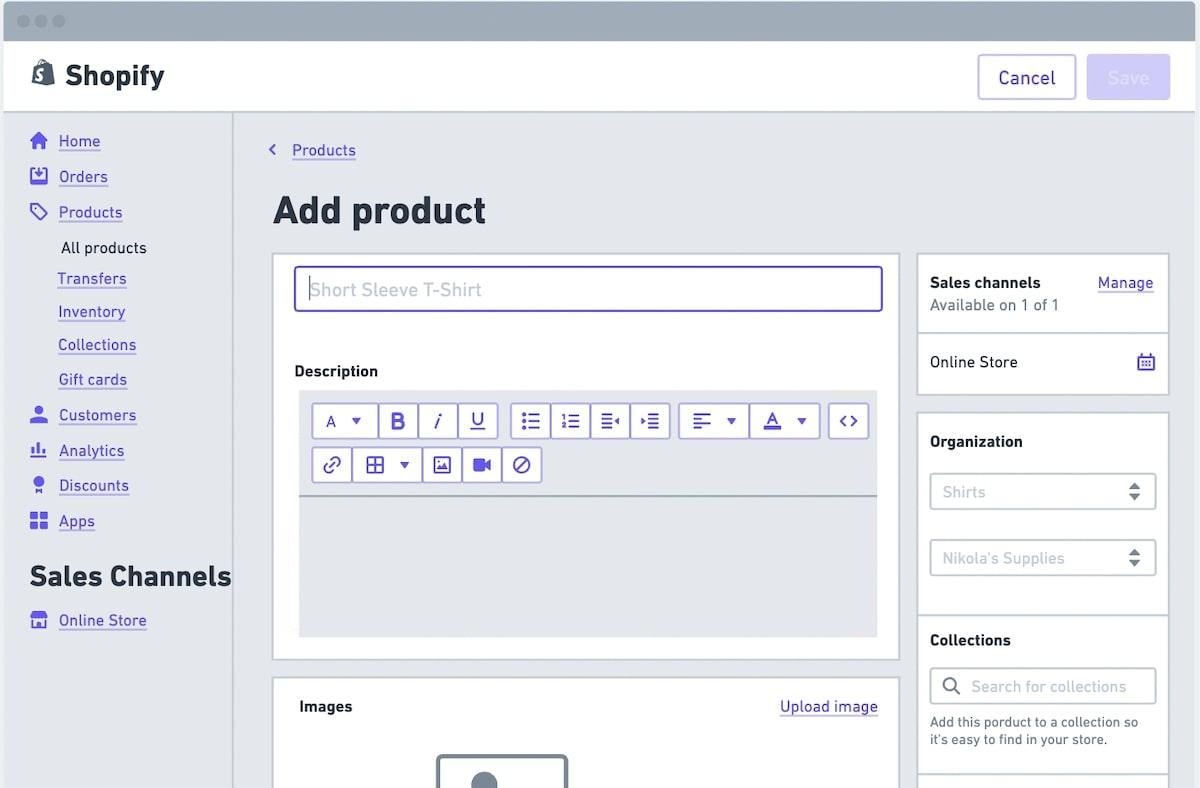Open Customers in the sidebar
Image resolution: width=1200 pixels, height=788 pixels.
click(x=97, y=415)
